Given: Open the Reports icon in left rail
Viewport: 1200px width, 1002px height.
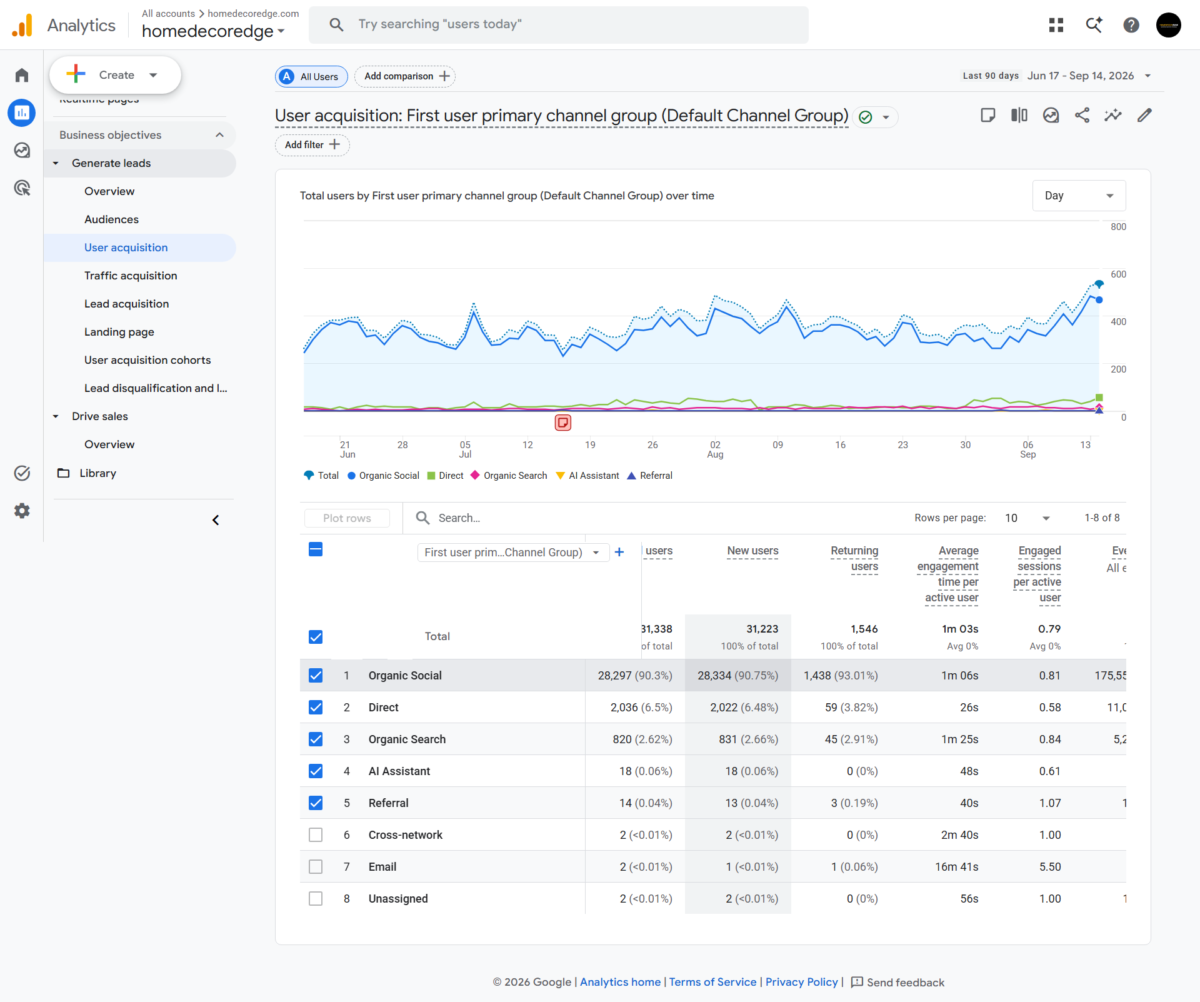Looking at the screenshot, I should [x=22, y=112].
